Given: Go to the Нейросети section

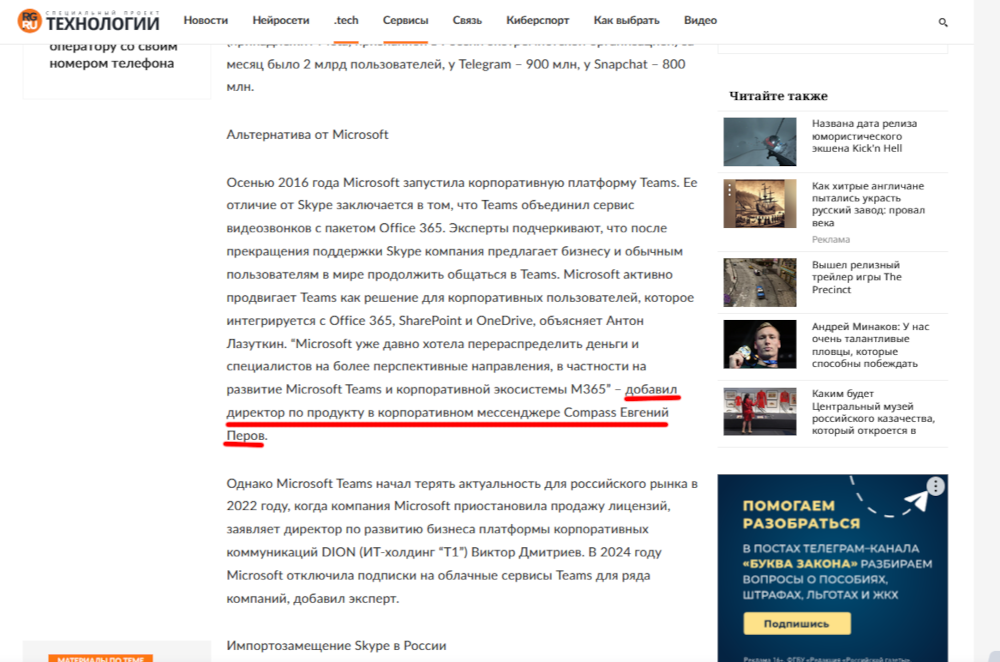Looking at the screenshot, I should (281, 20).
